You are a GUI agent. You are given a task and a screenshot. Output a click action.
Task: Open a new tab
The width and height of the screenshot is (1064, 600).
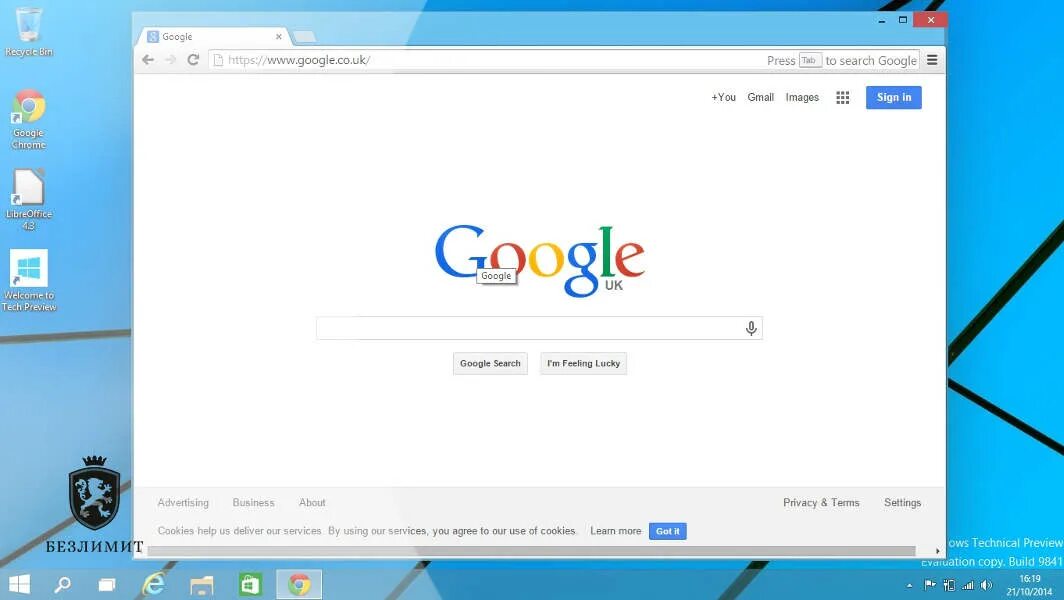[x=305, y=37]
